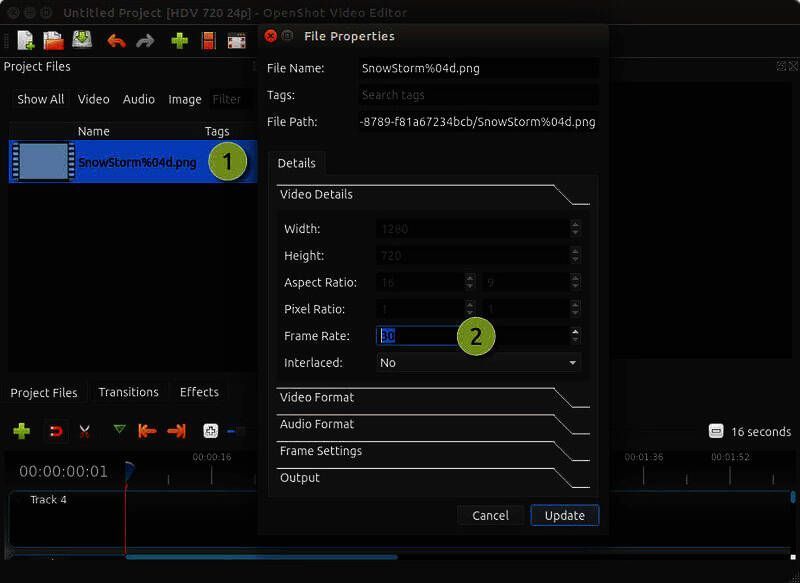
Task: Expand the Video Format section
Action: pyautogui.click(x=317, y=398)
